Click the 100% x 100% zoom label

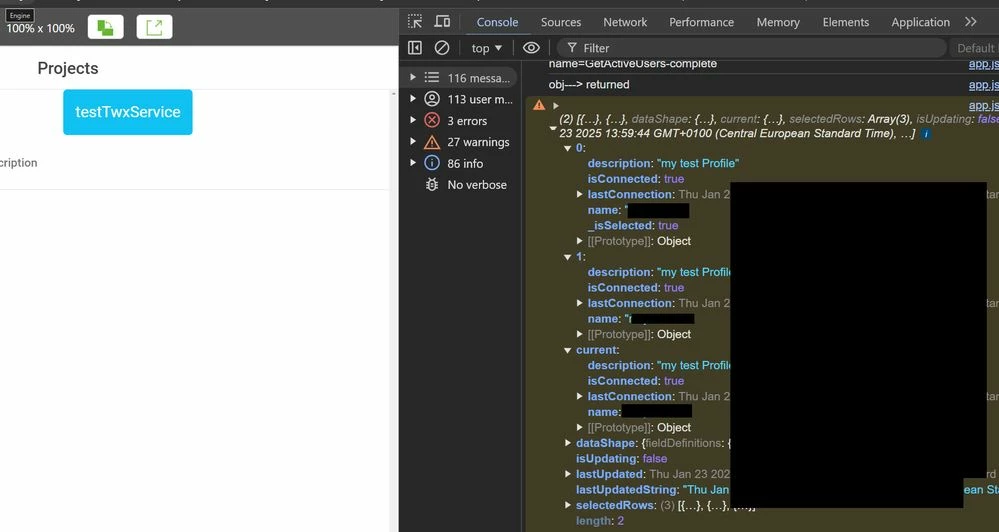click(x=40, y=29)
